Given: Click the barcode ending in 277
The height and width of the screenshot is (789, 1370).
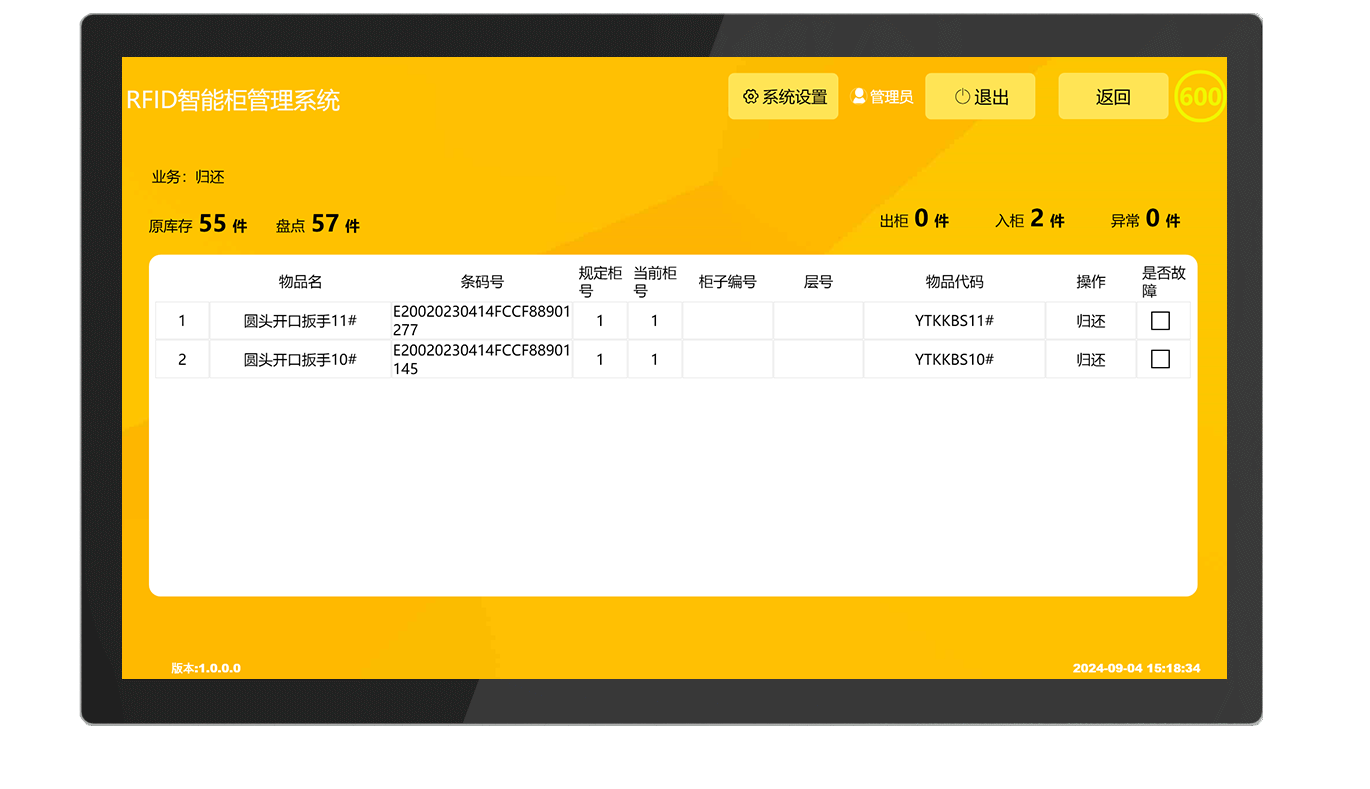Looking at the screenshot, I should [482, 321].
